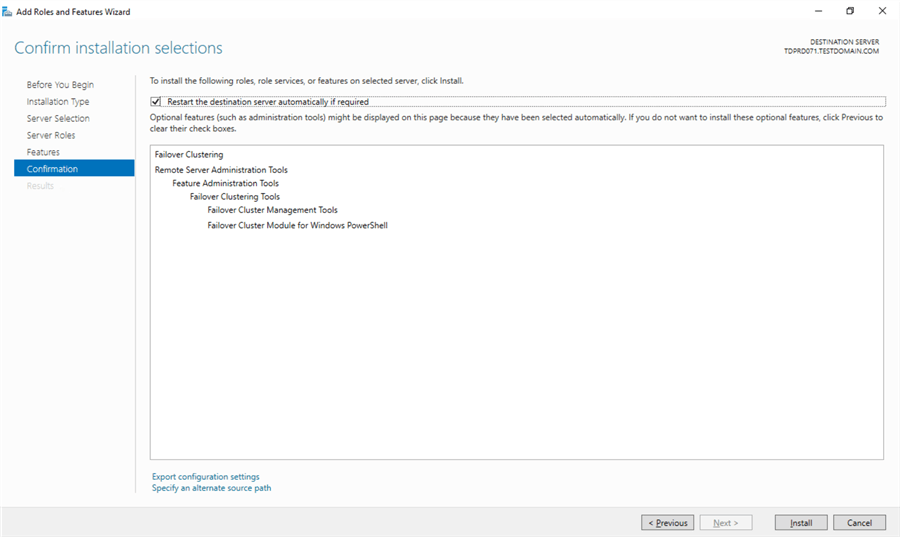Open Specify an alternate source path link
The height and width of the screenshot is (537, 900).
tap(211, 488)
